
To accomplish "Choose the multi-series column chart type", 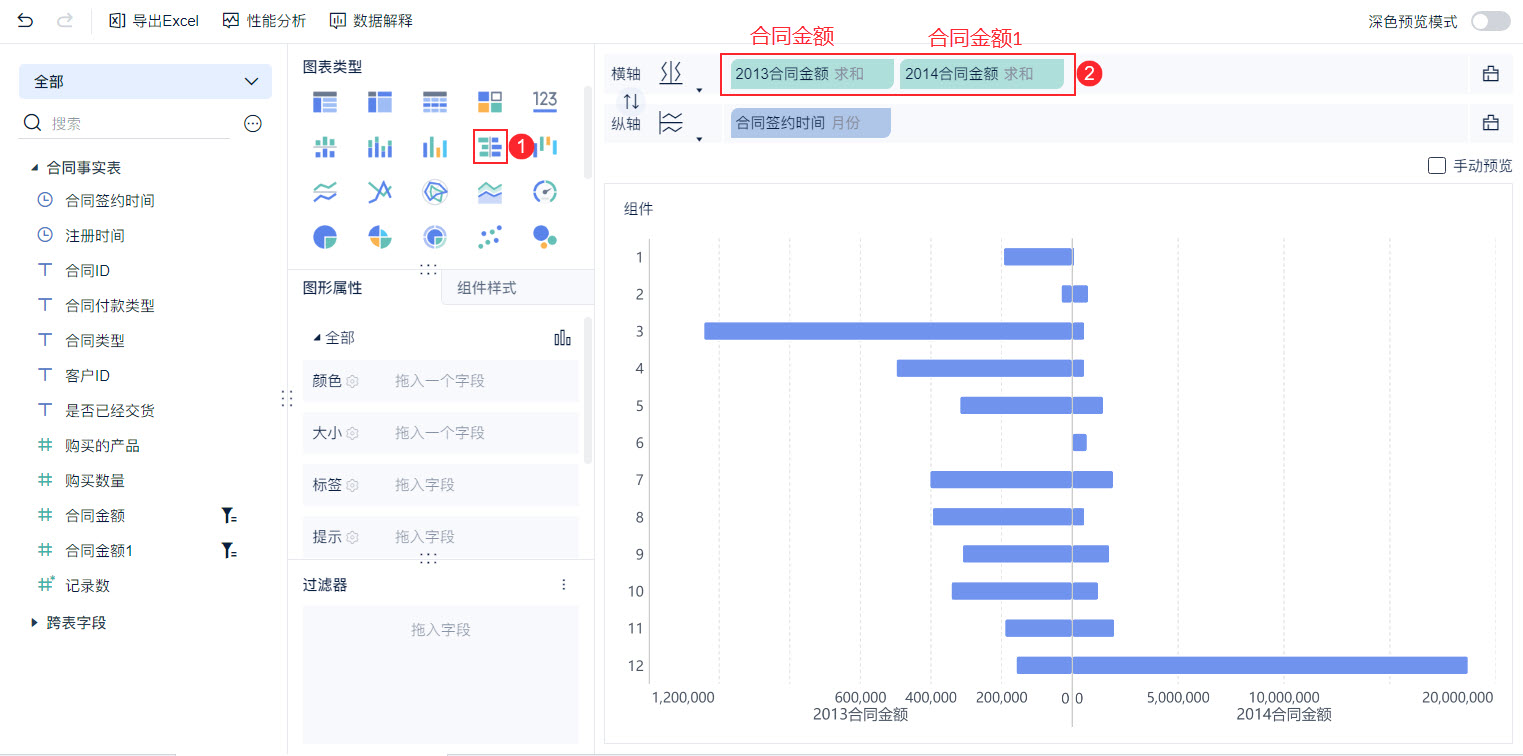I will 435,147.
